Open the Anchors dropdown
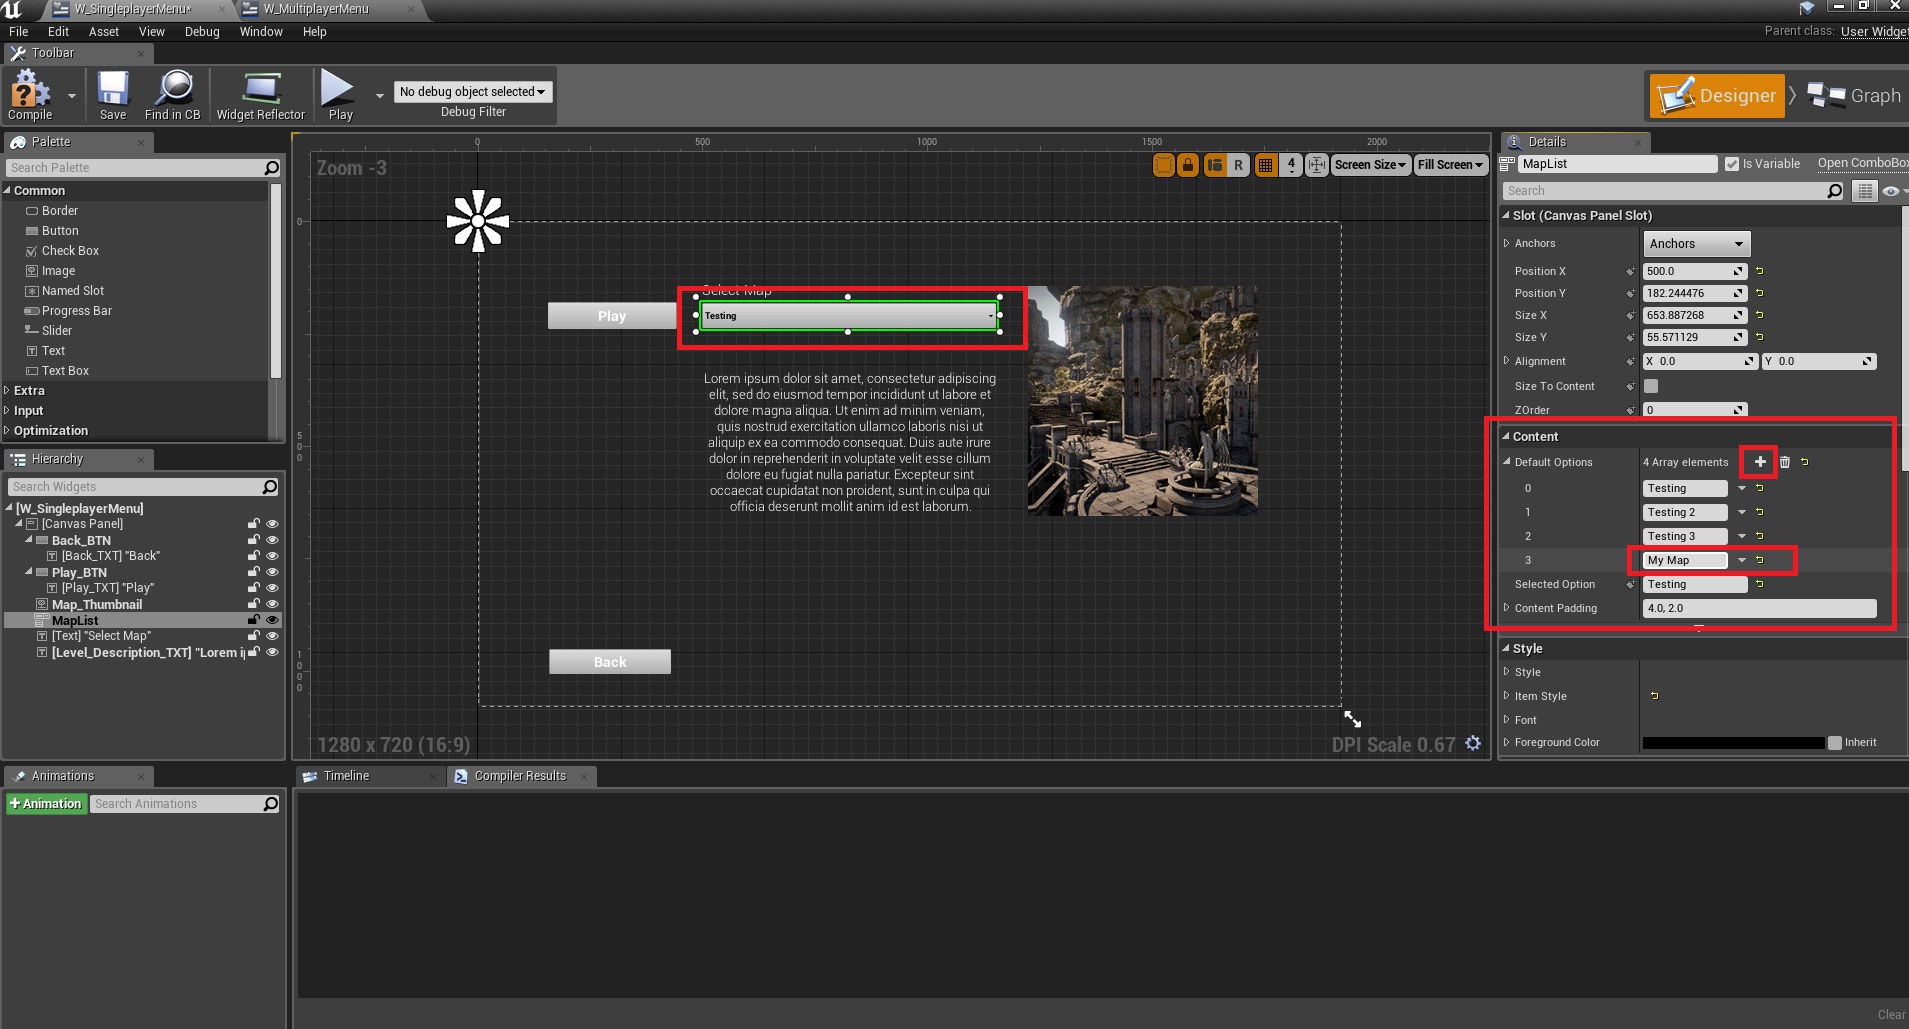The width and height of the screenshot is (1909, 1029). [1696, 244]
